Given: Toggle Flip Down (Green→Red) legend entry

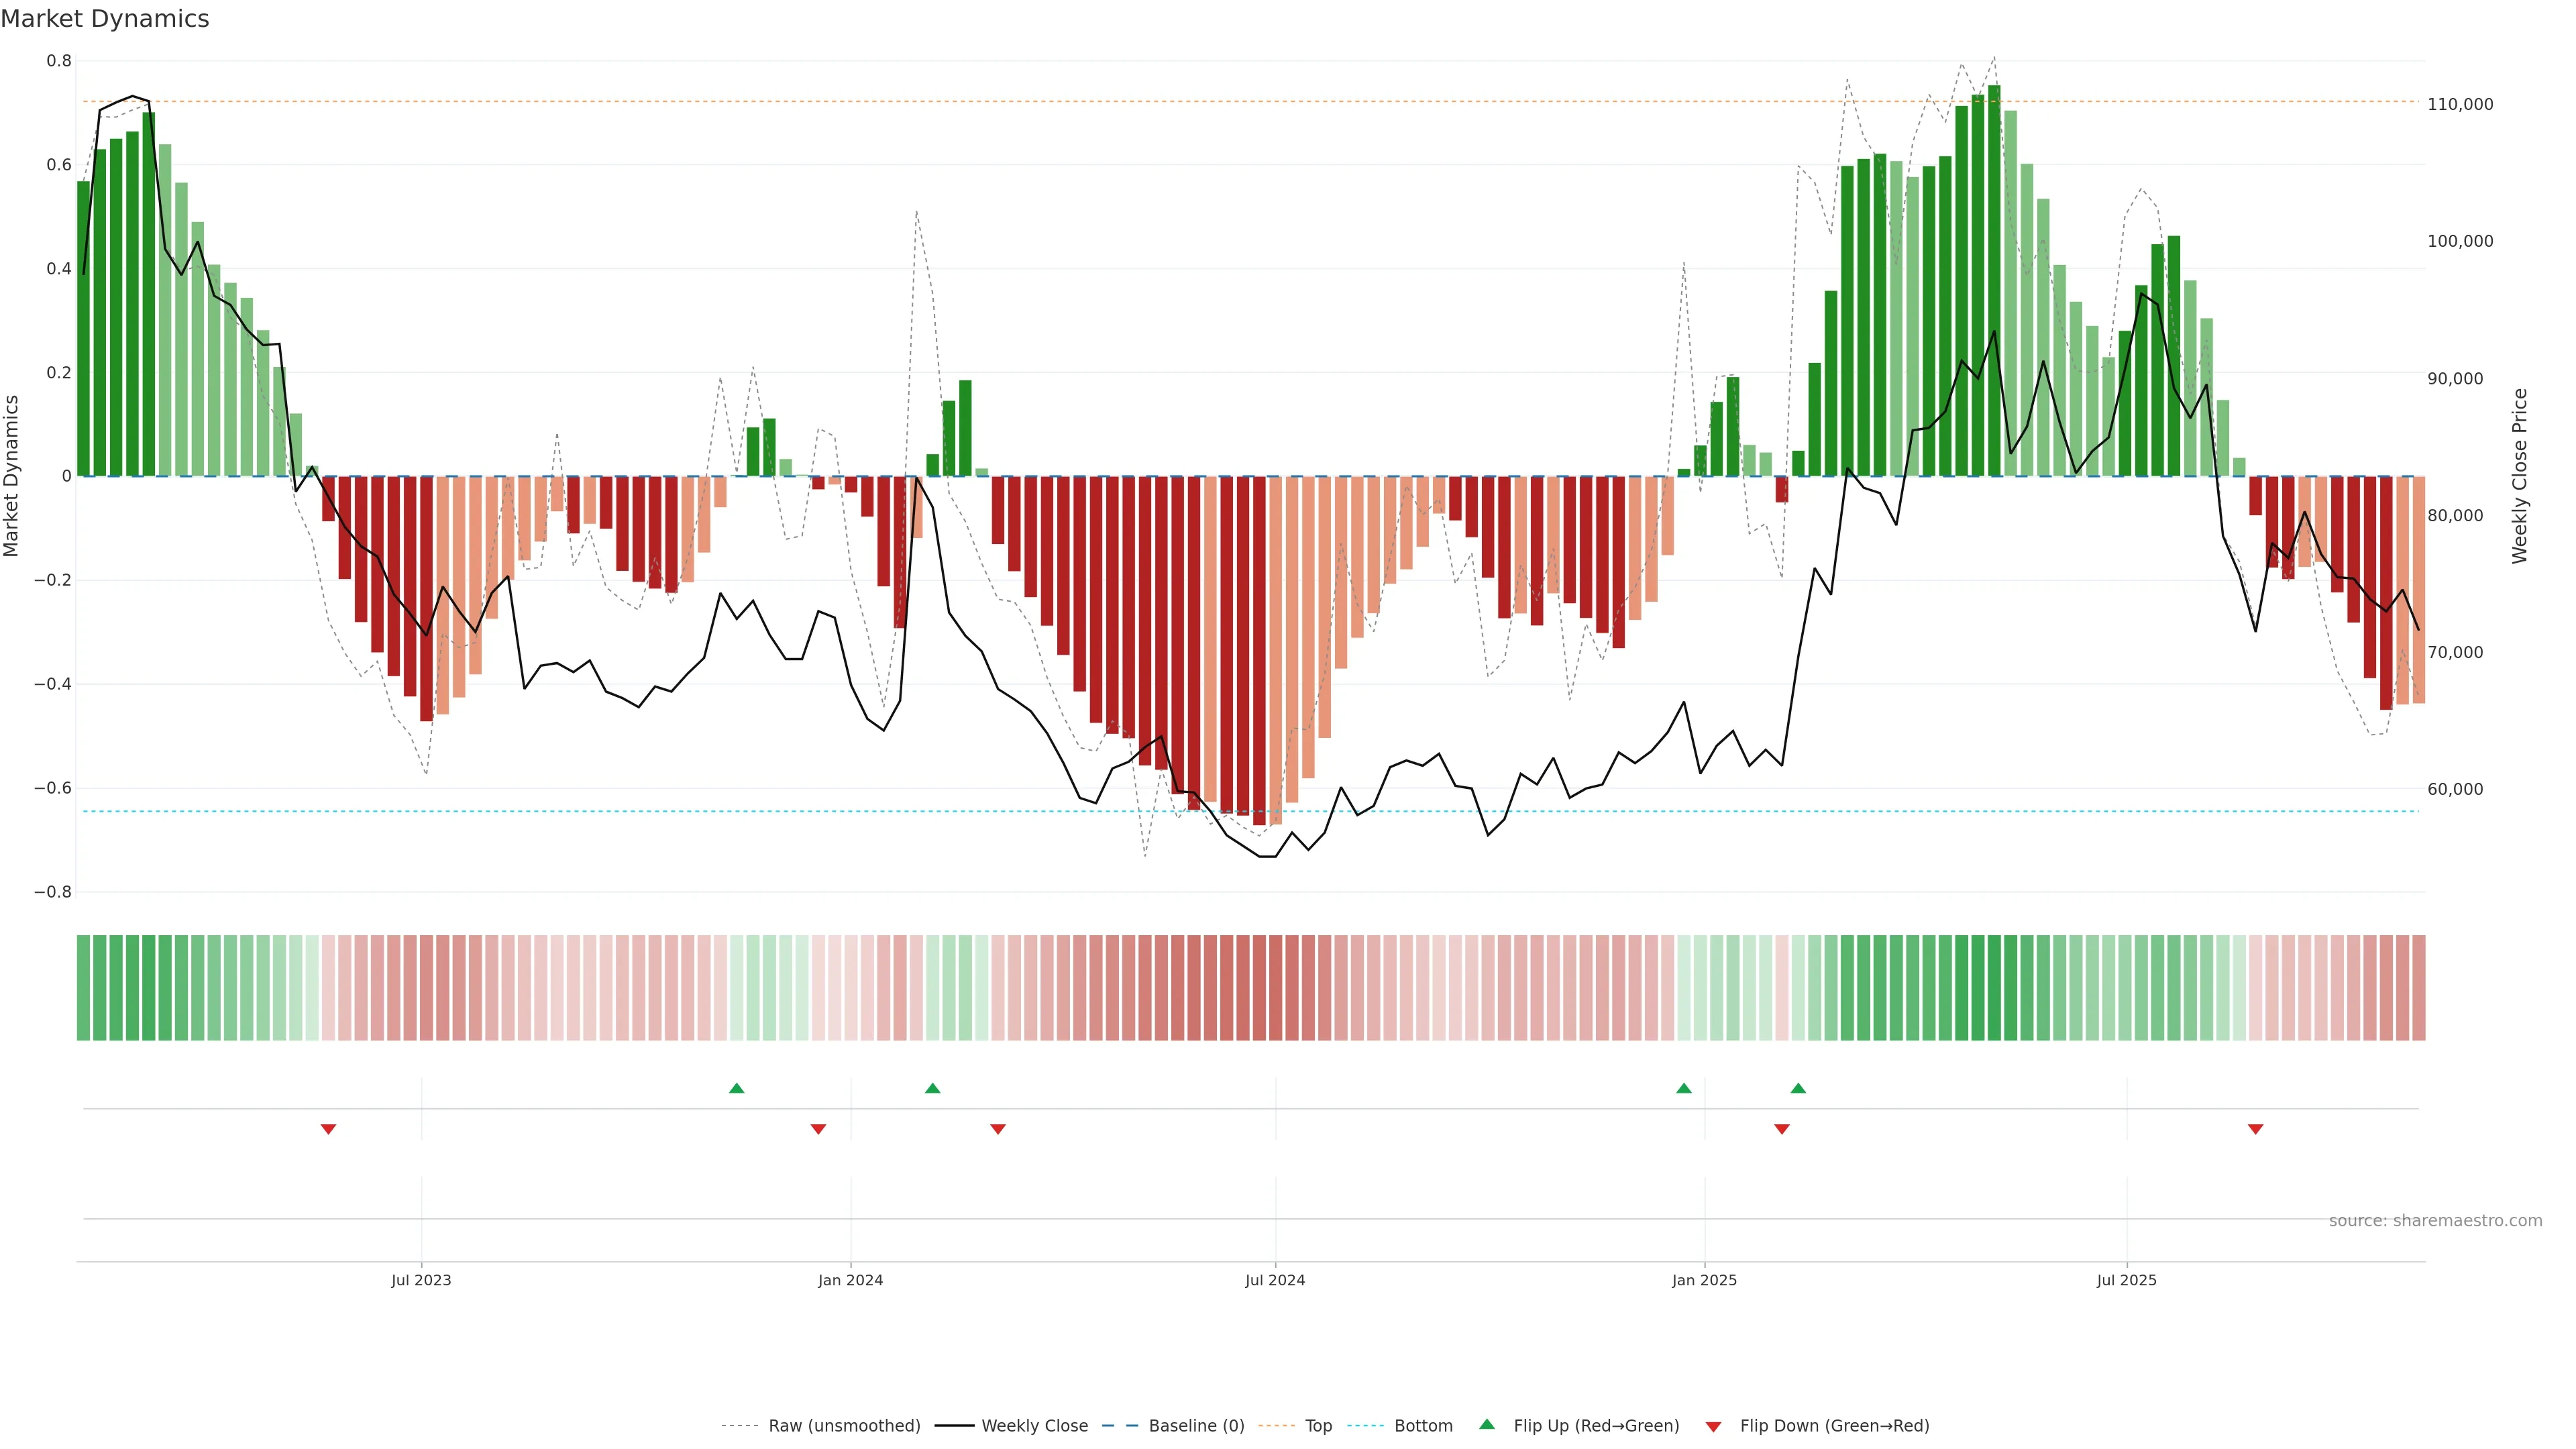Looking at the screenshot, I should point(1834,1426).
